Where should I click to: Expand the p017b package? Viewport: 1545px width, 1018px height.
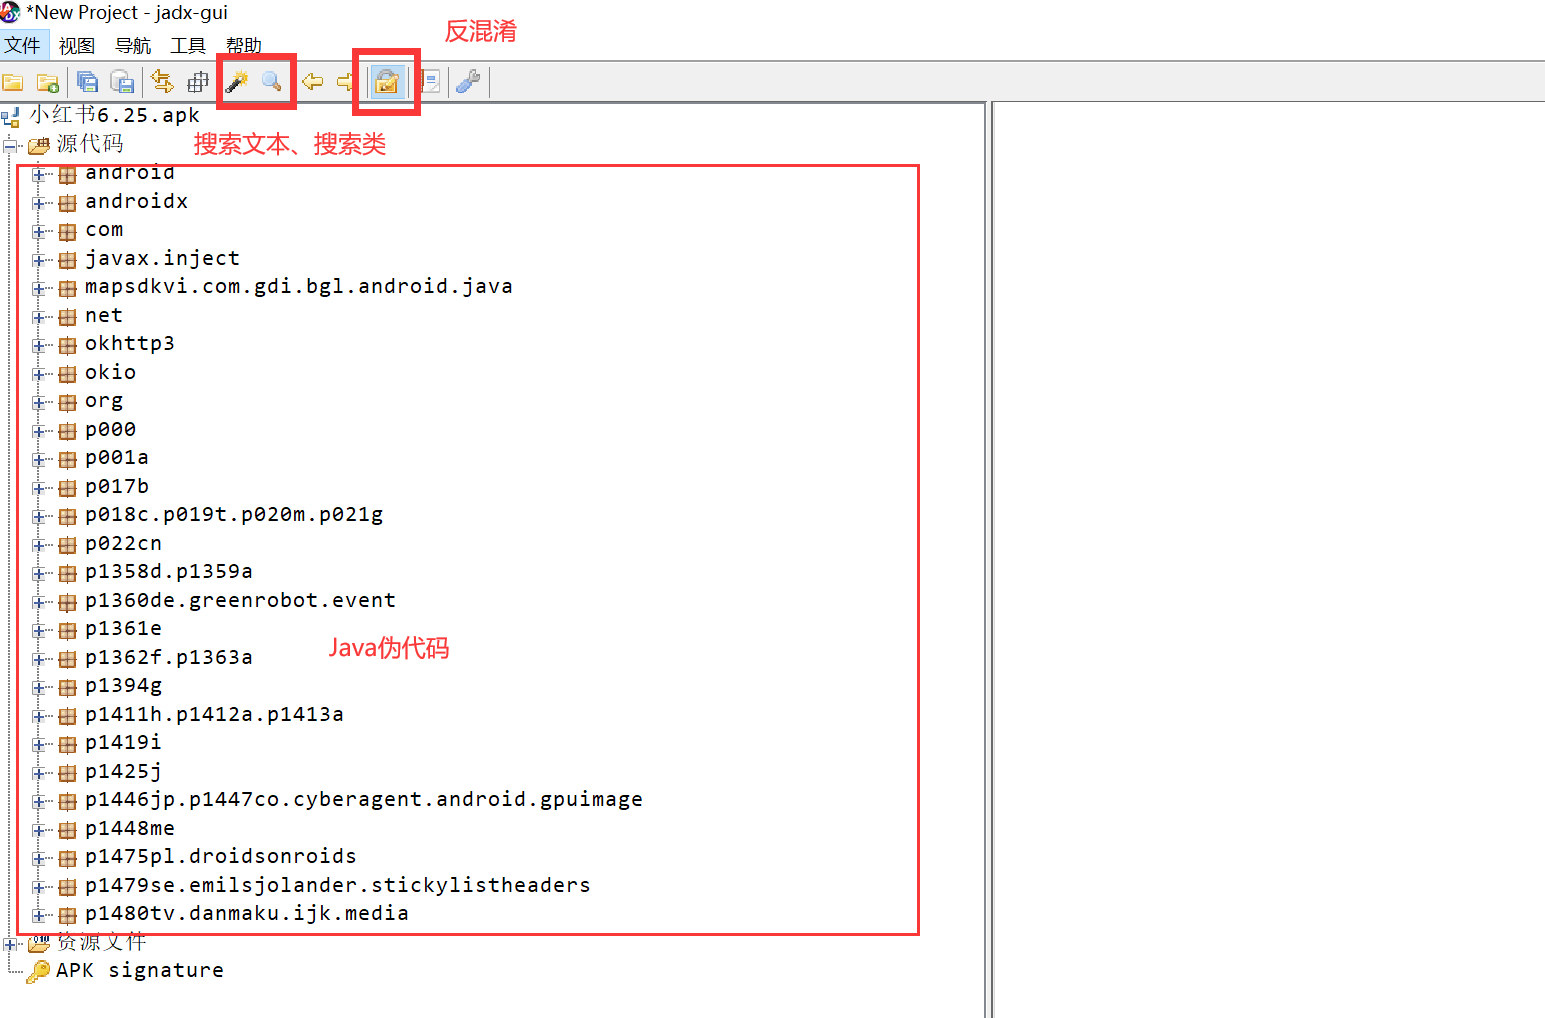39,488
